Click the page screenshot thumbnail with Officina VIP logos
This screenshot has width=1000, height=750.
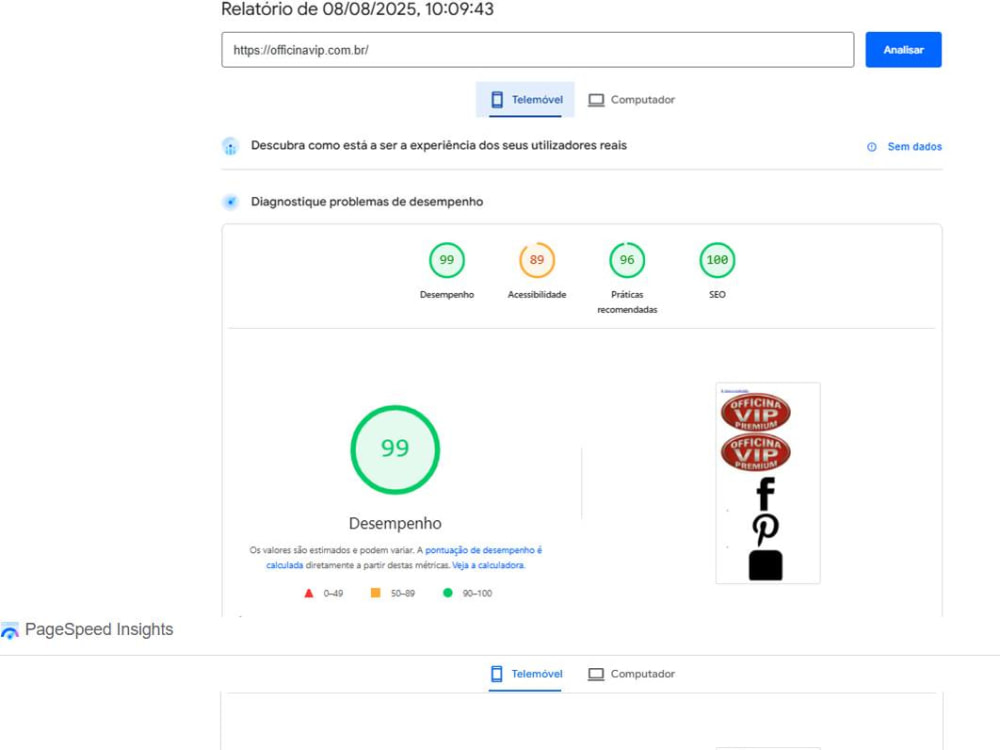pyautogui.click(x=768, y=483)
